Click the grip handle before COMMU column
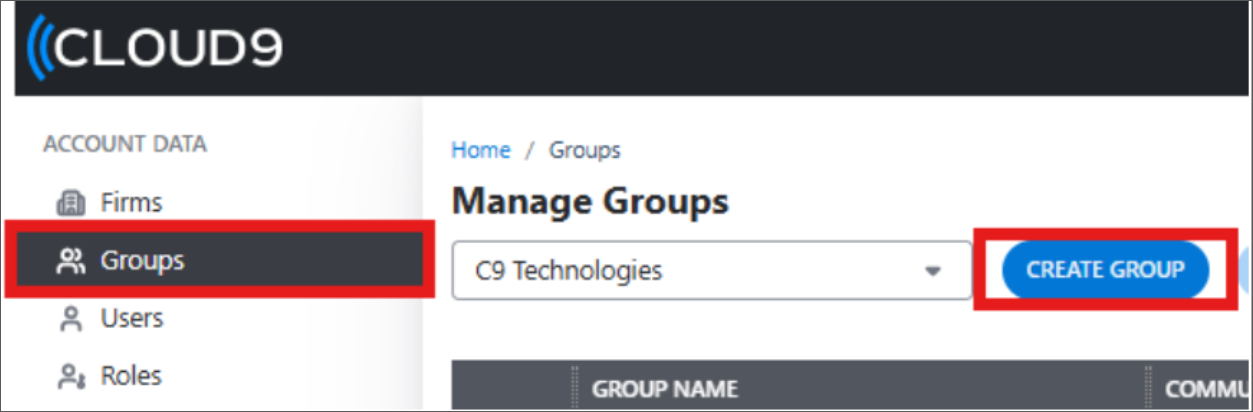 (1148, 388)
